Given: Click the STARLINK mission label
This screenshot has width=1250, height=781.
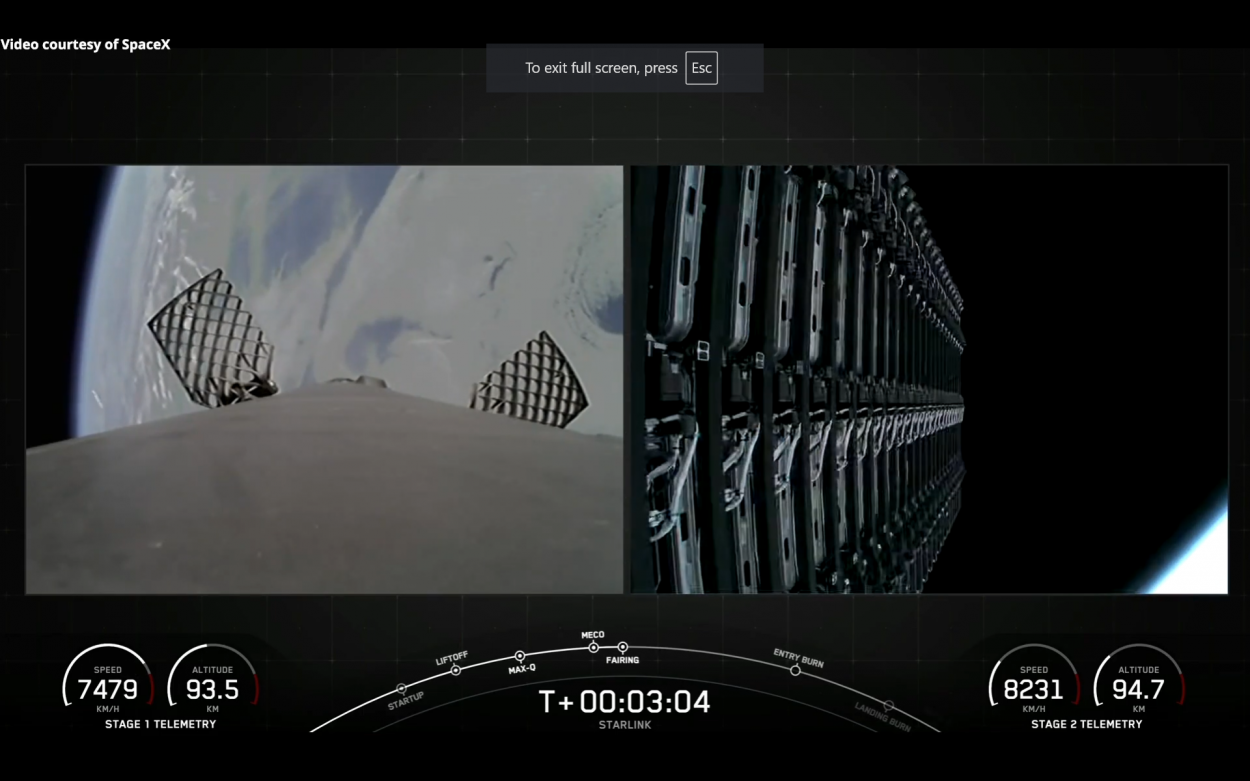Looking at the screenshot, I should point(624,725).
